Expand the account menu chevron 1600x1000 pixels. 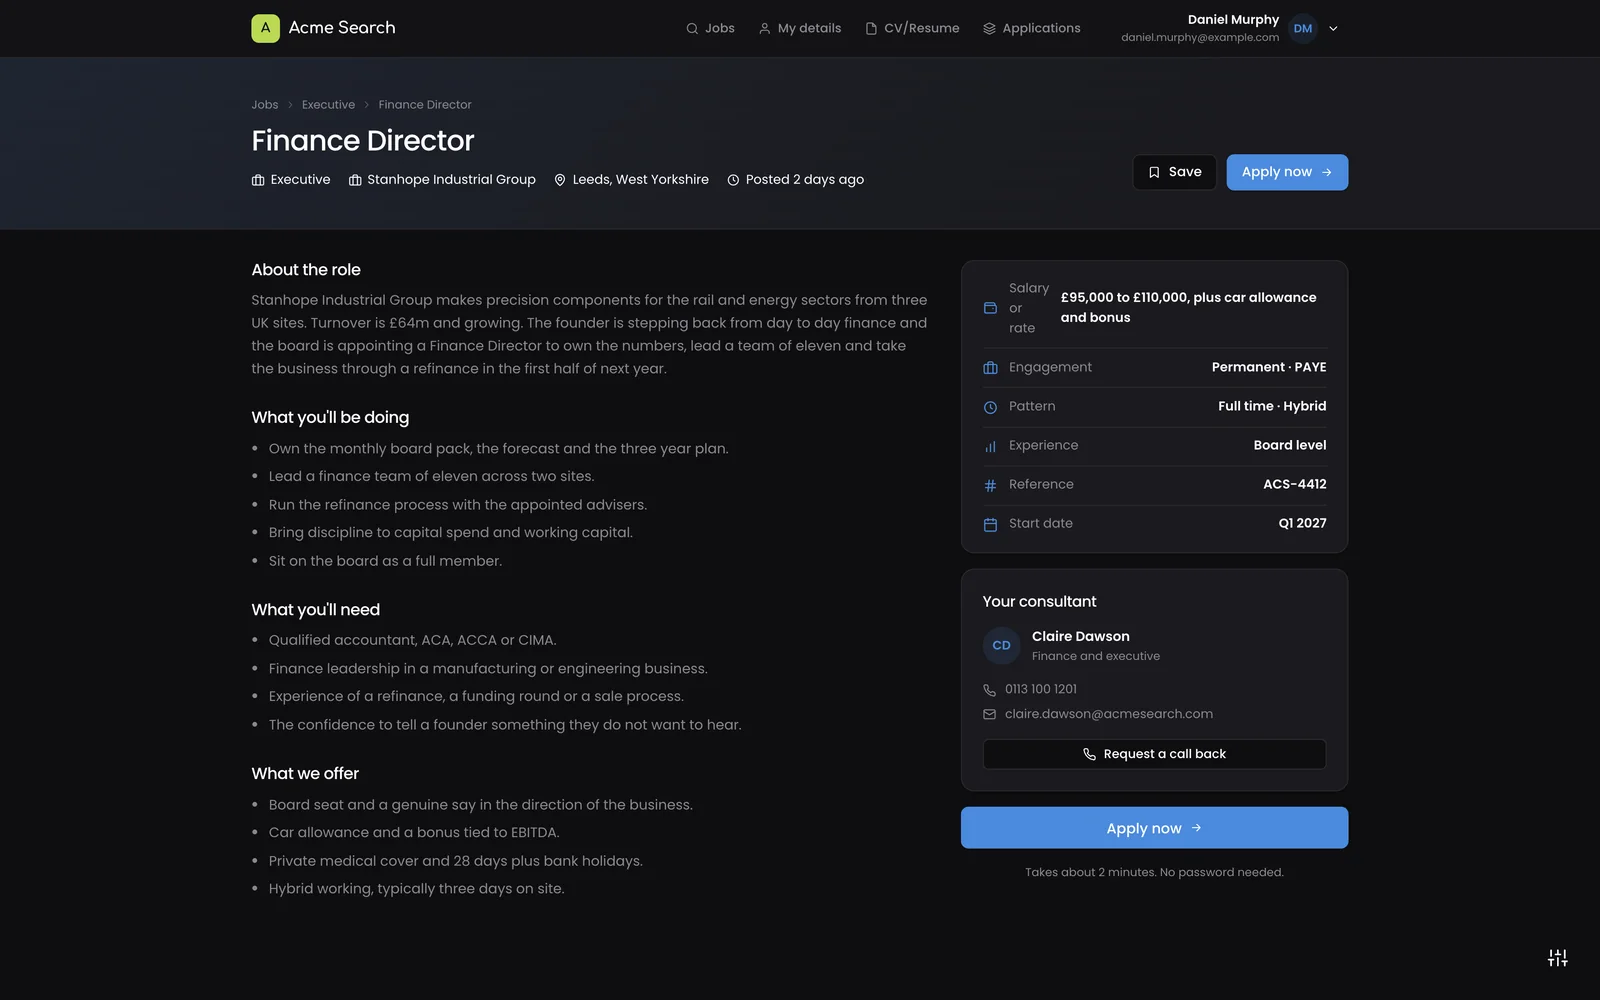point(1333,29)
